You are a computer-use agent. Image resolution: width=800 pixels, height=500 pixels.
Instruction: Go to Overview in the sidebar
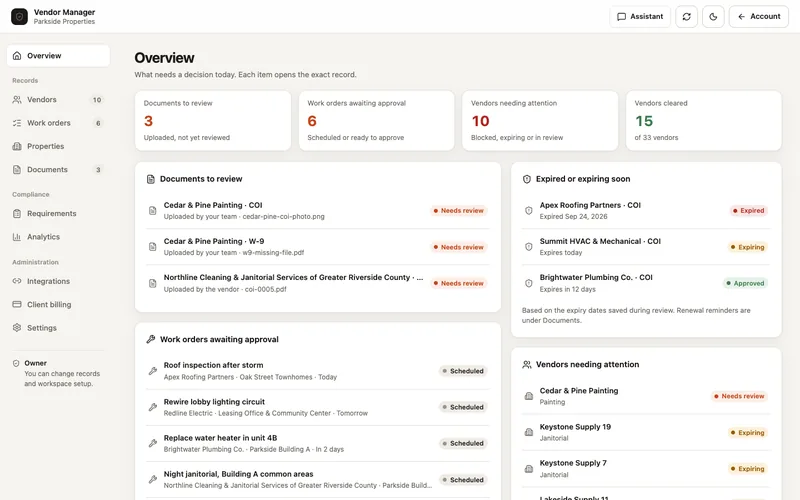[58, 56]
